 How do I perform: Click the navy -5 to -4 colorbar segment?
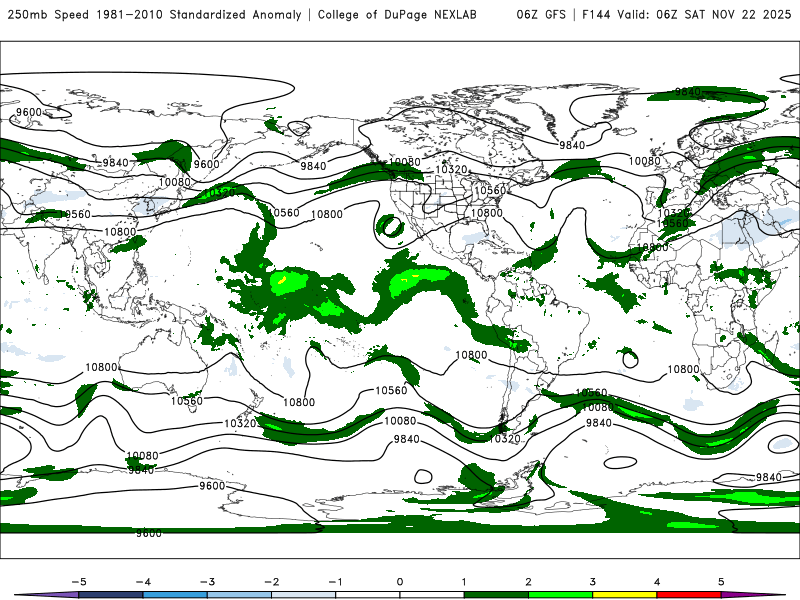click(x=111, y=595)
